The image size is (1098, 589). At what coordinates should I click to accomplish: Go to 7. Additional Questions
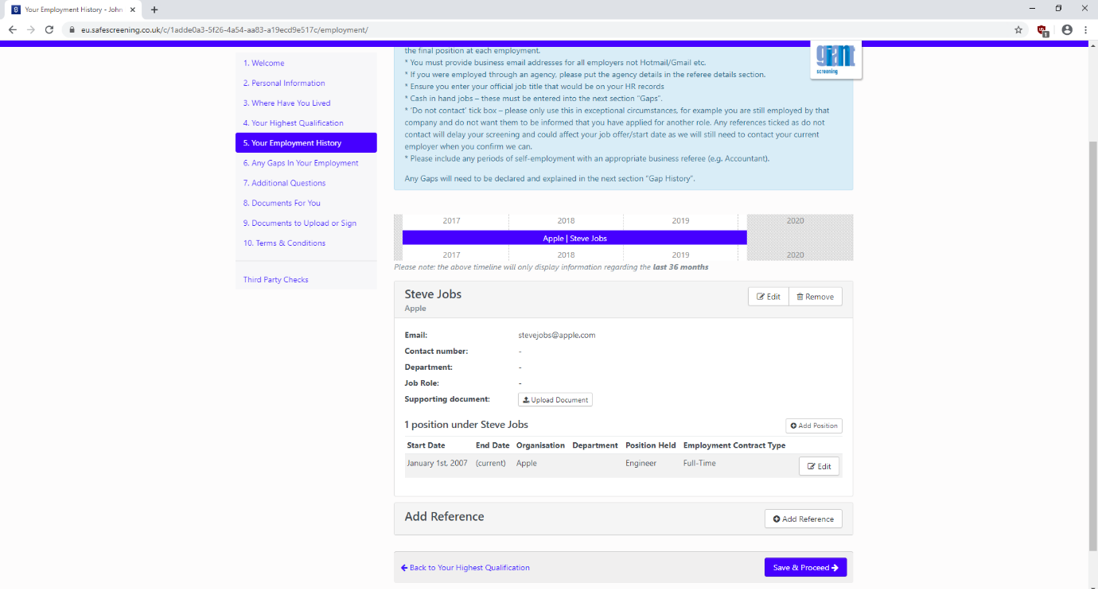(284, 183)
